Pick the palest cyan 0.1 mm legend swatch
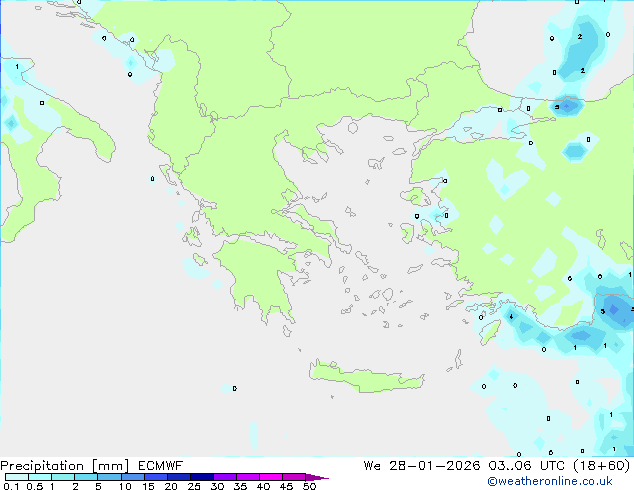Screen dimensions: 634x490 pos(17,477)
